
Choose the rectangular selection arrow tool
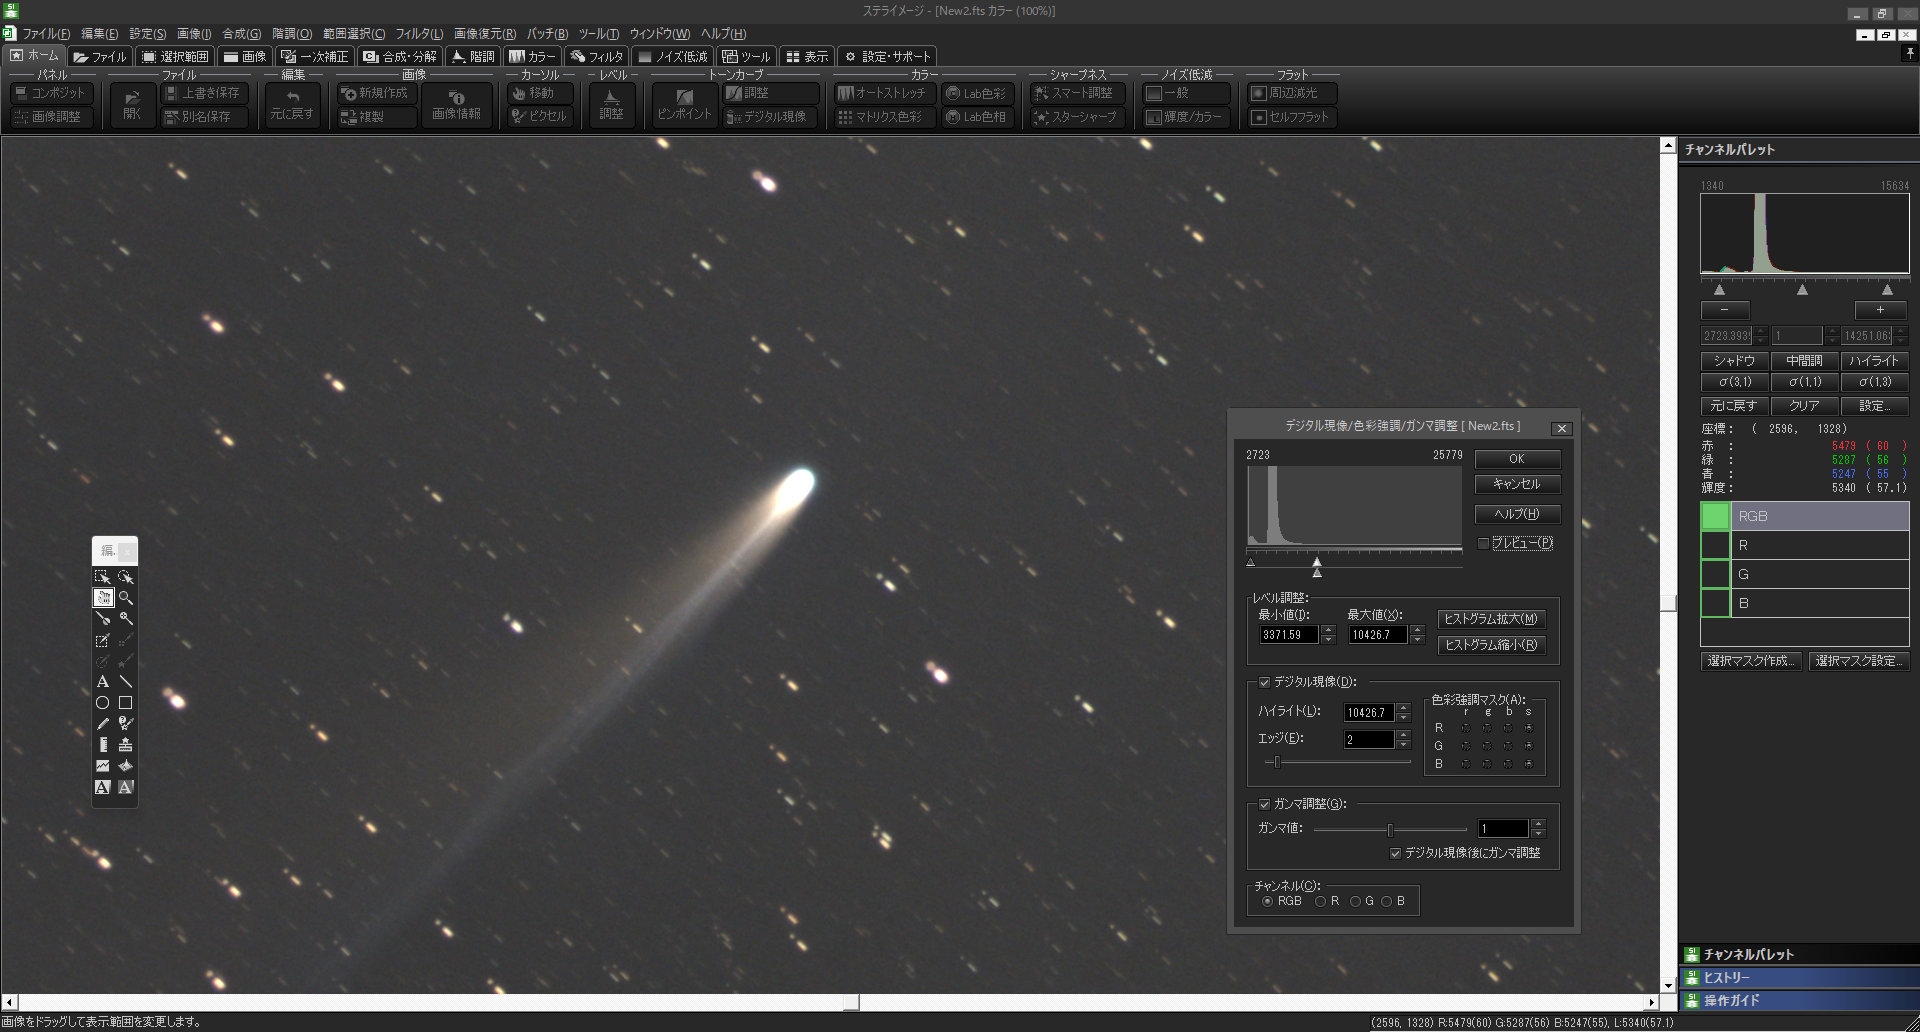(102, 577)
